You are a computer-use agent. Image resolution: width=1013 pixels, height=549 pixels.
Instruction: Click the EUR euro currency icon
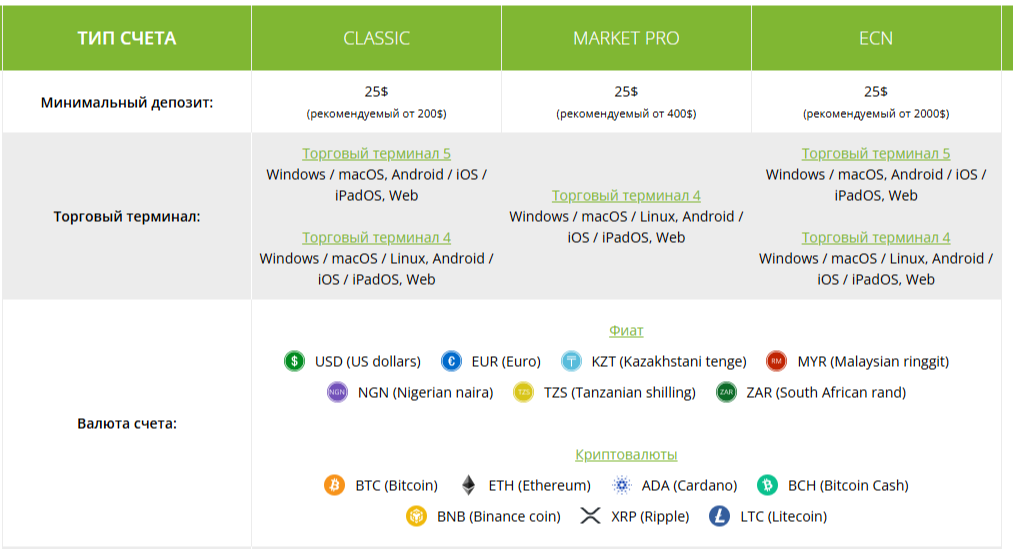click(451, 361)
